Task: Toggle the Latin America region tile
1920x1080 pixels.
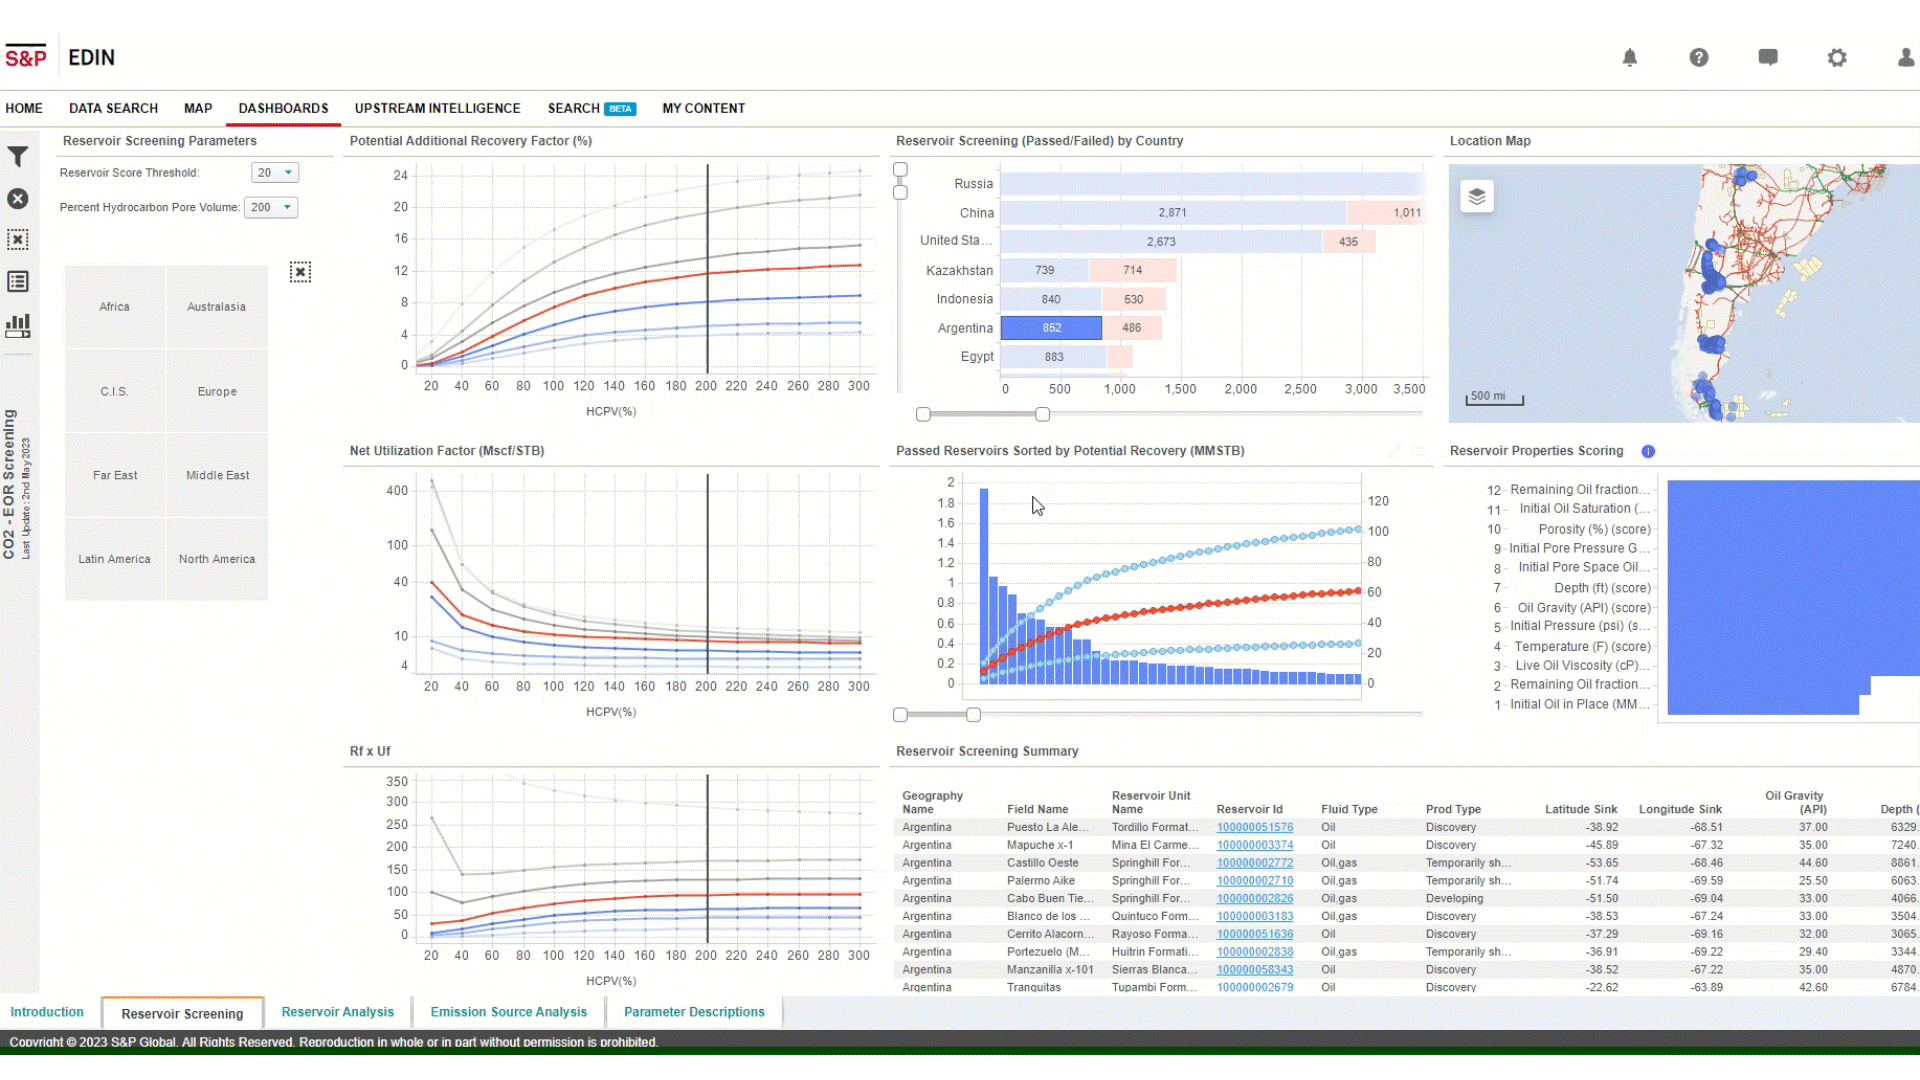Action: pos(115,559)
